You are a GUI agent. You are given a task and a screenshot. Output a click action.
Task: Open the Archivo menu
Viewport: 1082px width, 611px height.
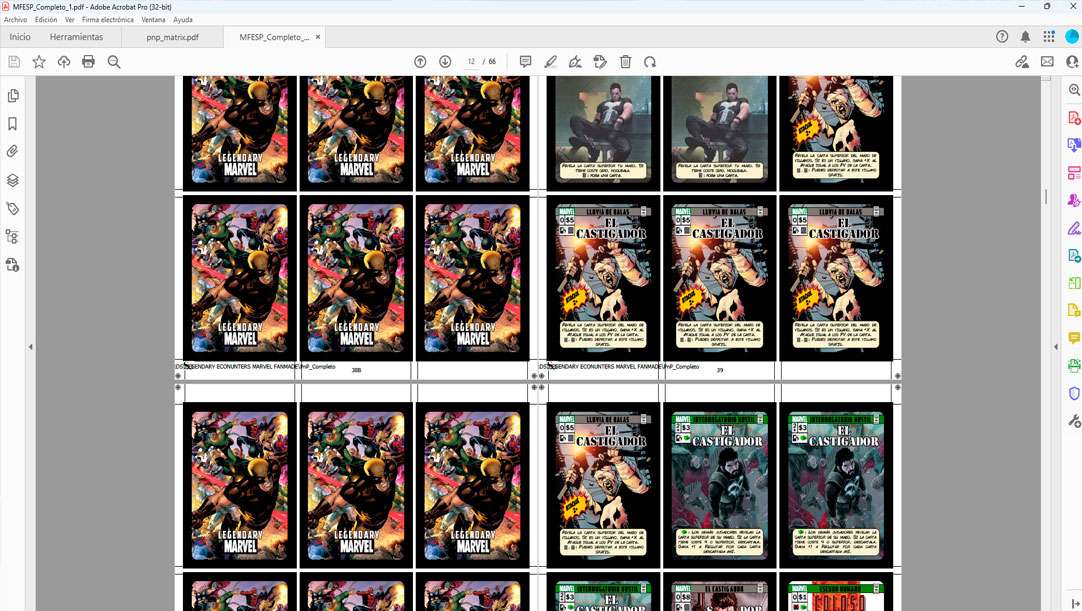tap(15, 20)
